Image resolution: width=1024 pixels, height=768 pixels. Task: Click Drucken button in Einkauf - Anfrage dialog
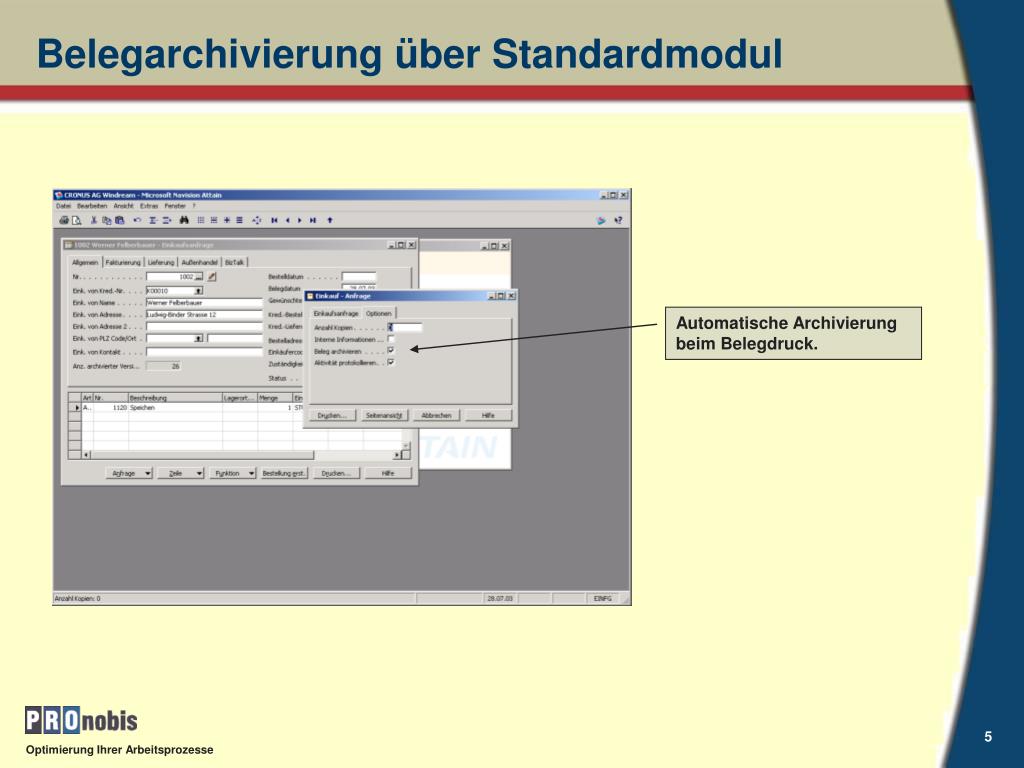331,415
